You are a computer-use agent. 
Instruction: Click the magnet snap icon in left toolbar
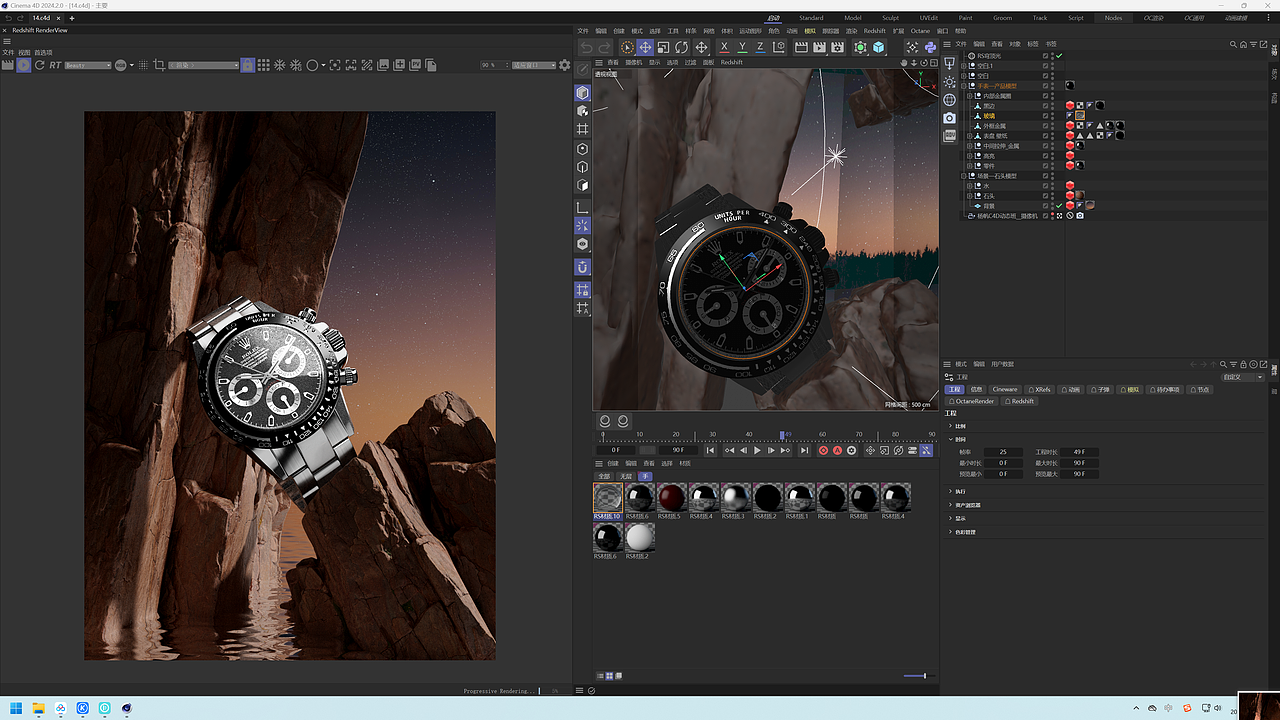coord(583,267)
